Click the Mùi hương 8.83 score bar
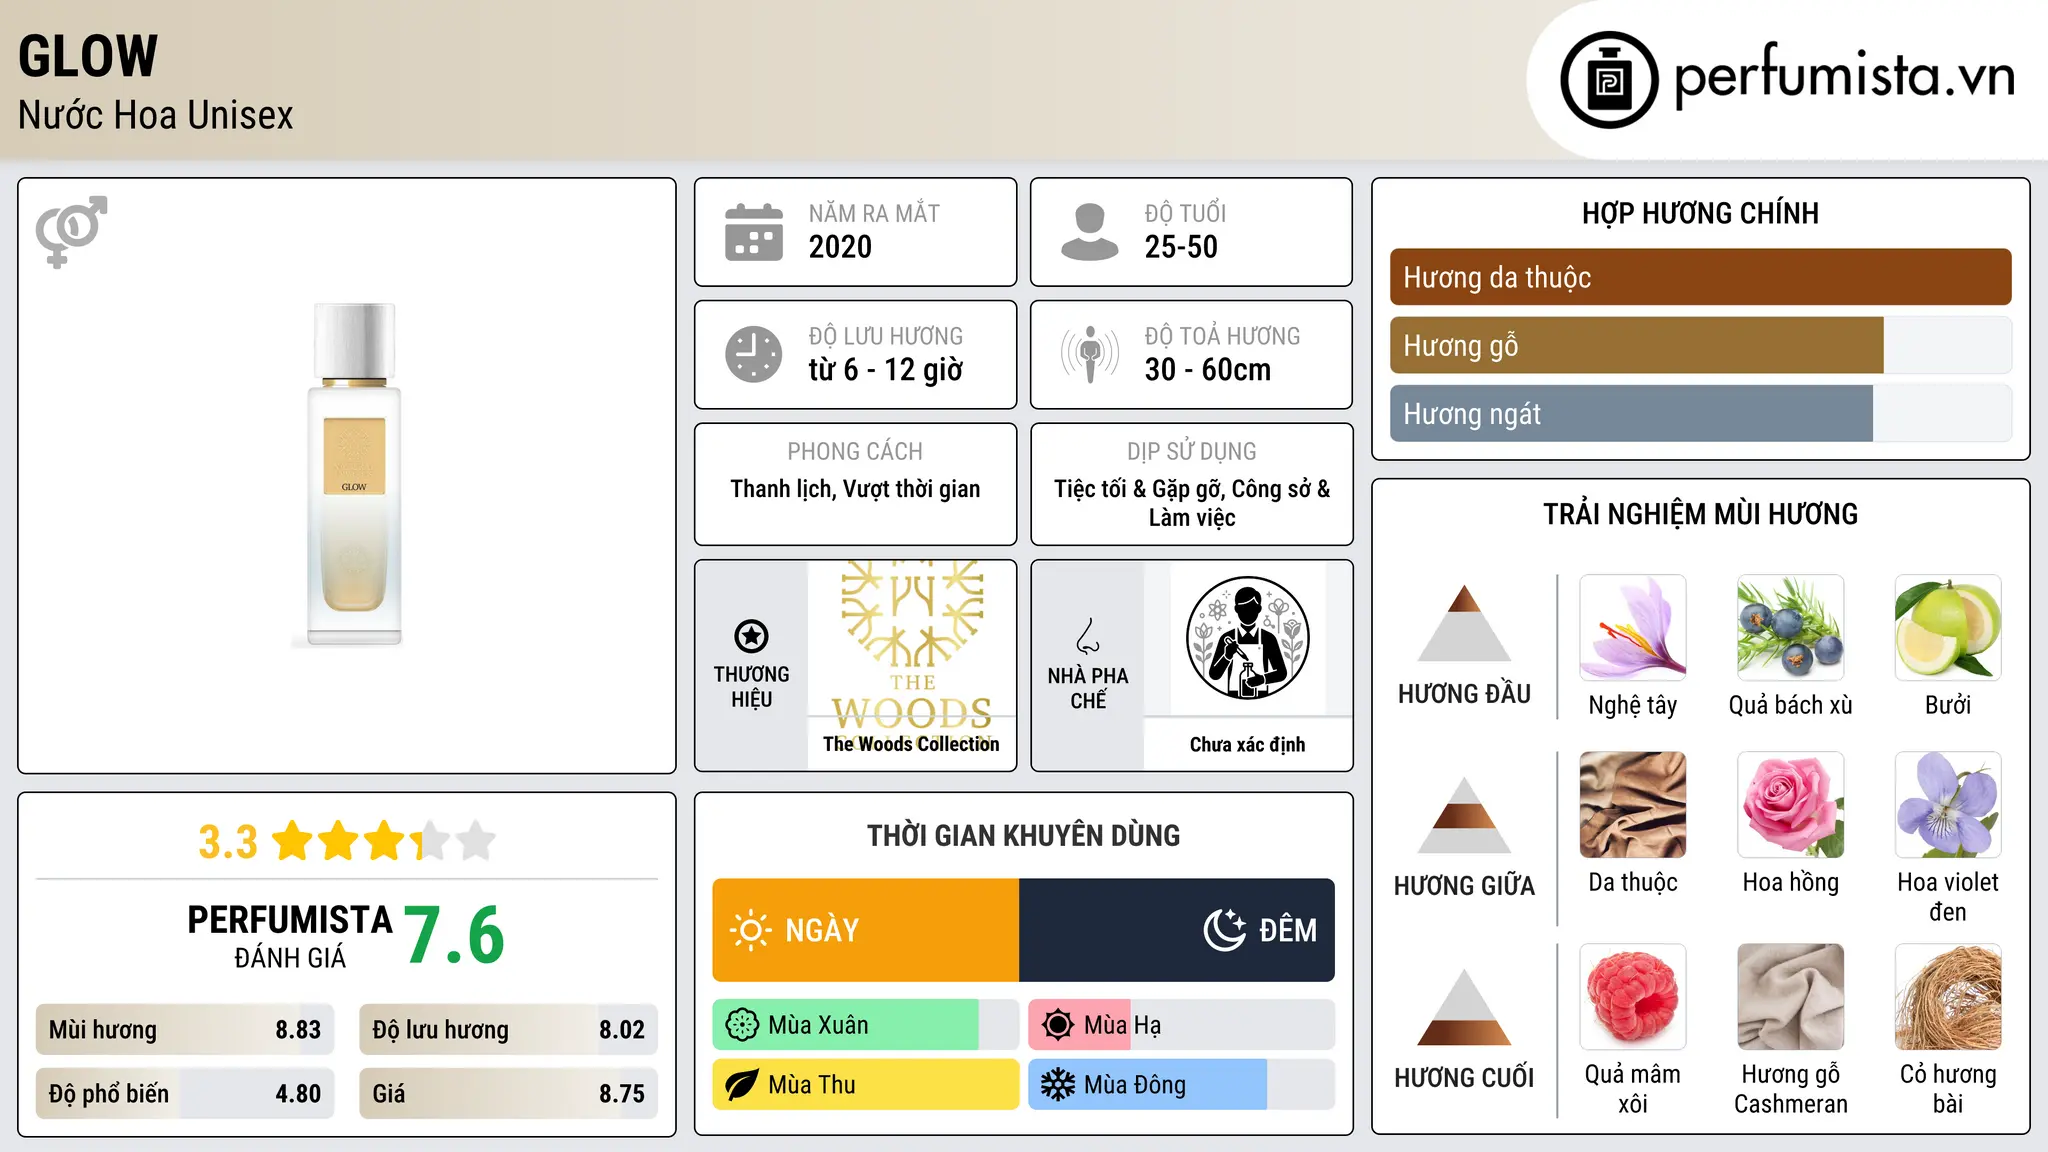Image resolution: width=2048 pixels, height=1152 pixels. pyautogui.click(x=185, y=1030)
